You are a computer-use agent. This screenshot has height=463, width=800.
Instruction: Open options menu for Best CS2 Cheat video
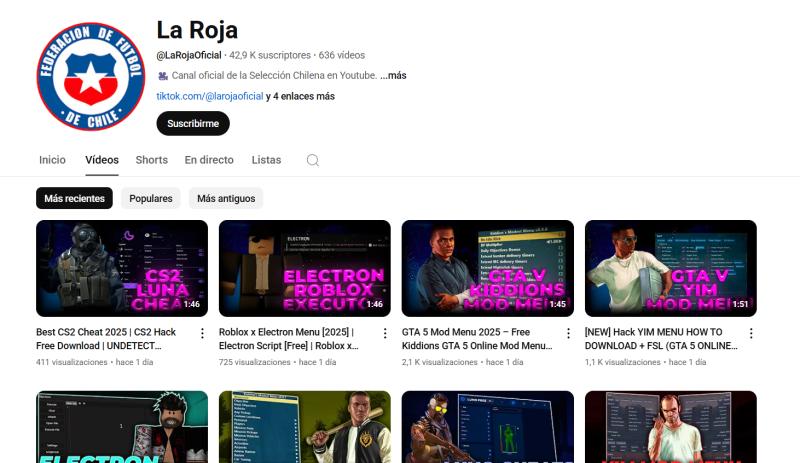click(202, 333)
